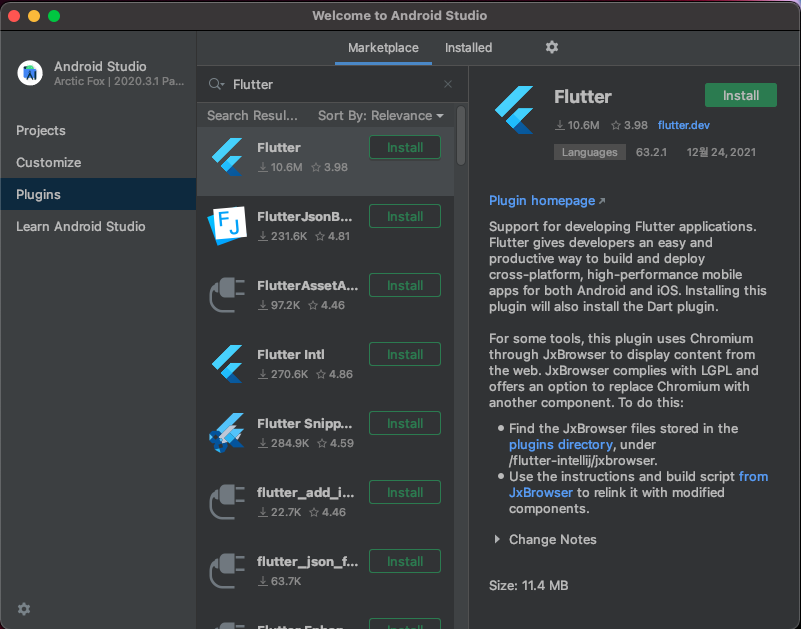
Task: Click the large Flutter logo in details pane
Action: 514,110
